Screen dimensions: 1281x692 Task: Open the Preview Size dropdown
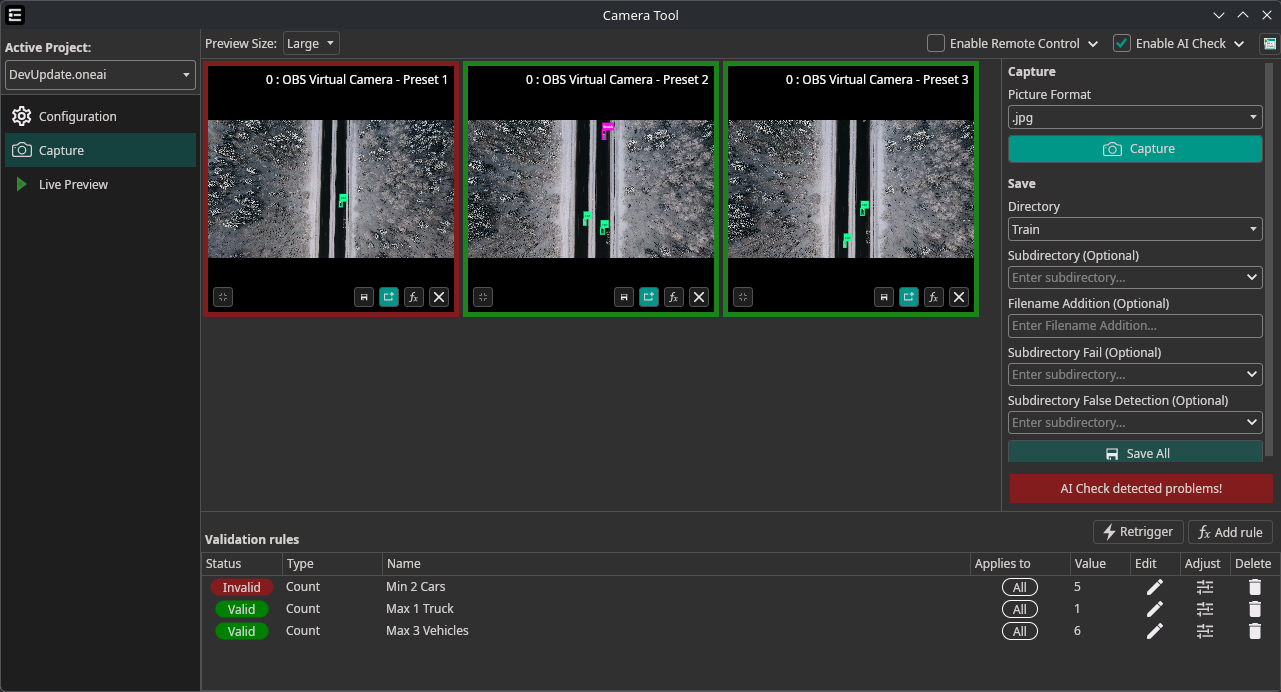tap(311, 43)
